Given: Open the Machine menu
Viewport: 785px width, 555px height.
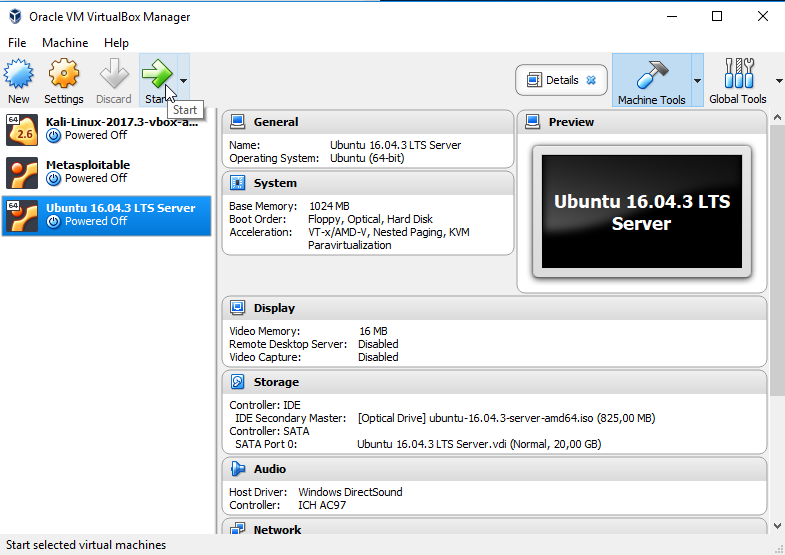Looking at the screenshot, I should tap(65, 43).
